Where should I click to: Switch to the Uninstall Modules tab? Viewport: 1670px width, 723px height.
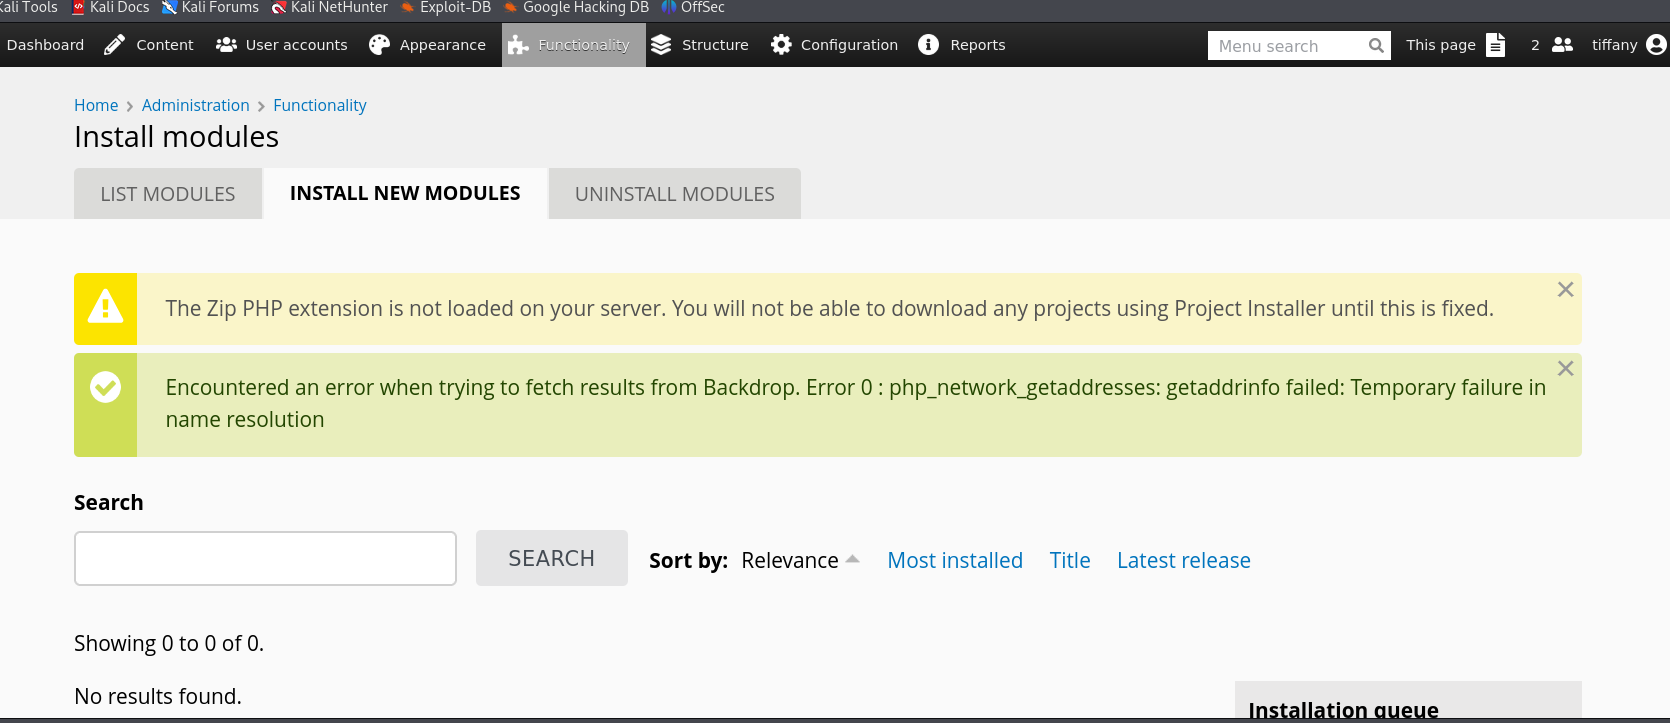[x=675, y=194]
